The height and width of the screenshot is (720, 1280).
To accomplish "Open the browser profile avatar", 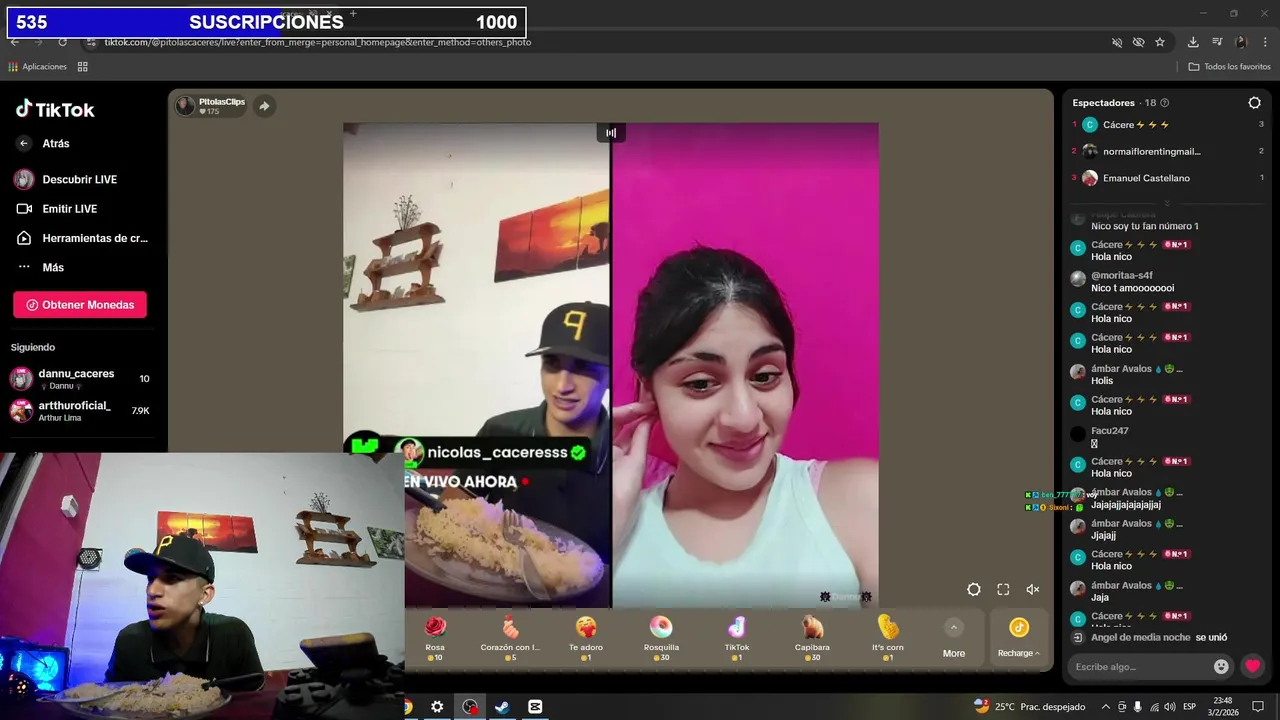I will (1241, 42).
